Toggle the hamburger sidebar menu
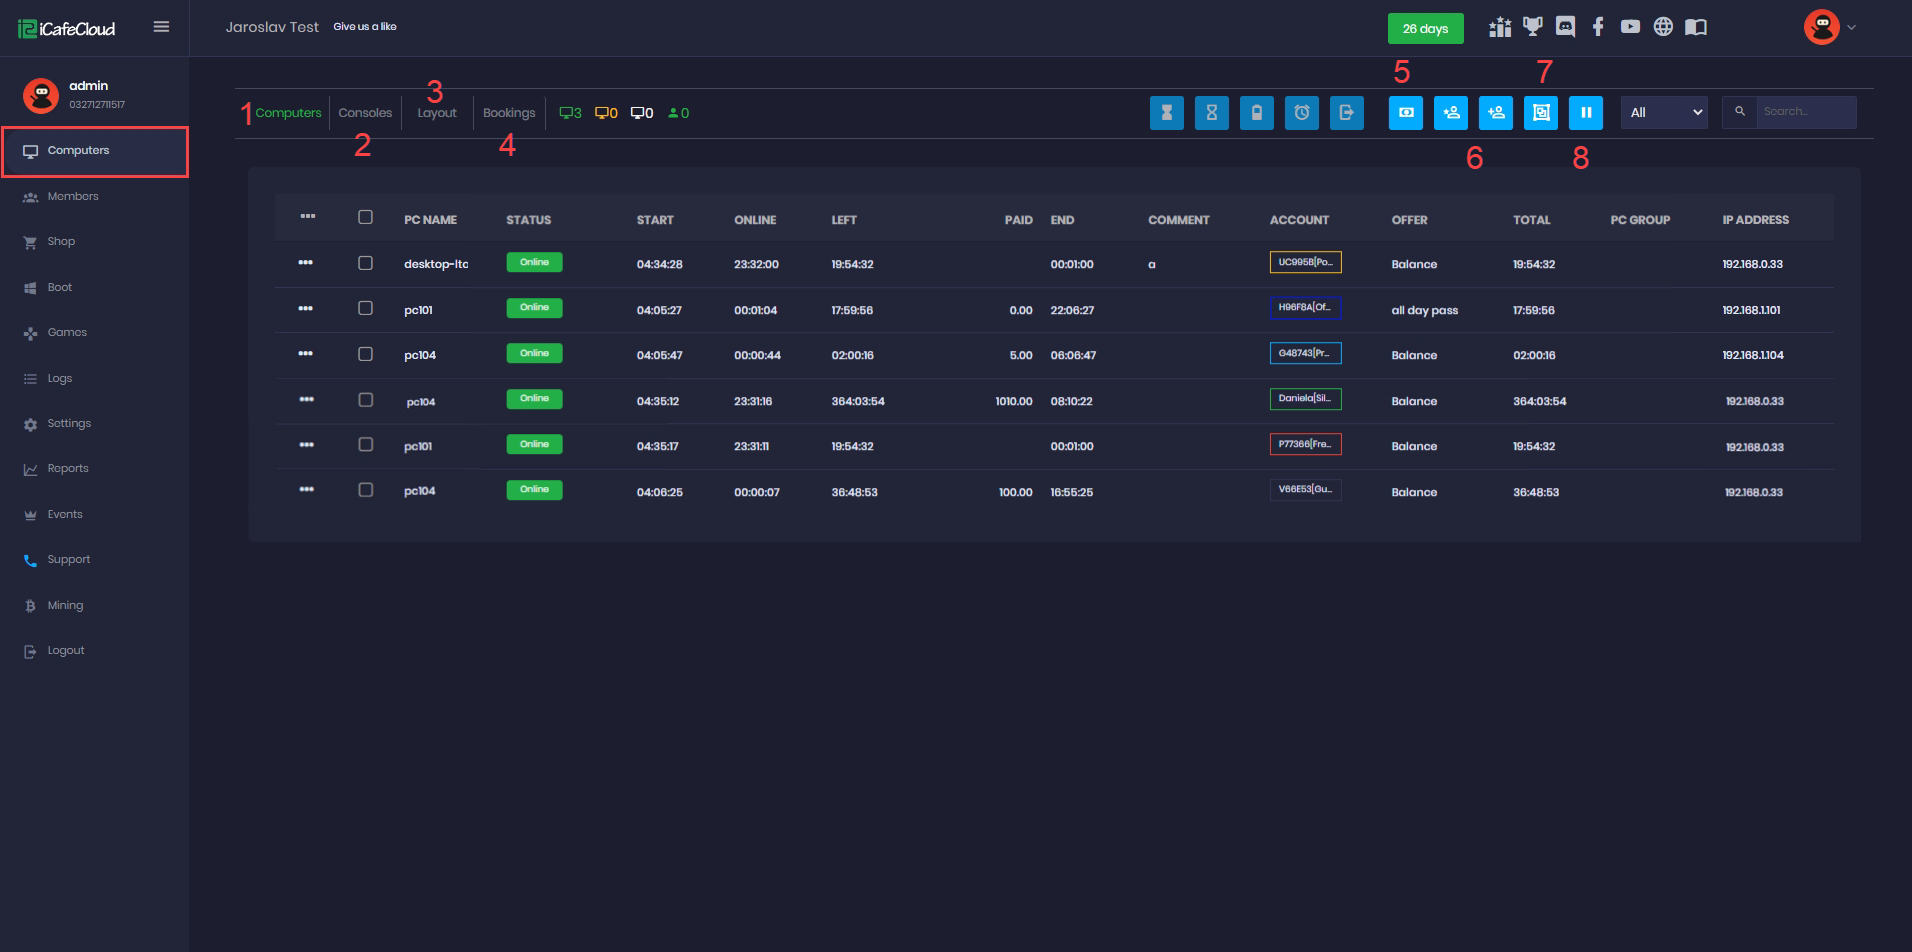 tap(161, 27)
